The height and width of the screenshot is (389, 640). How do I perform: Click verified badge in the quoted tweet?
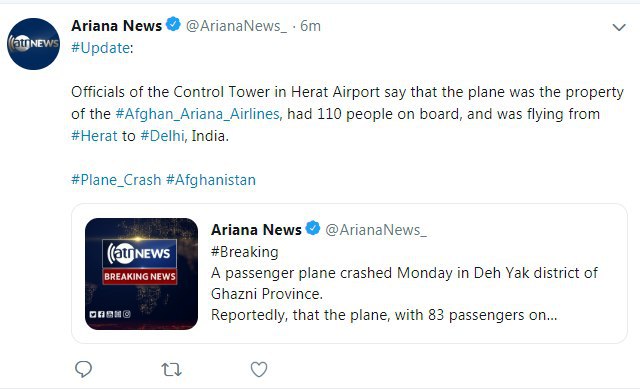coord(313,228)
